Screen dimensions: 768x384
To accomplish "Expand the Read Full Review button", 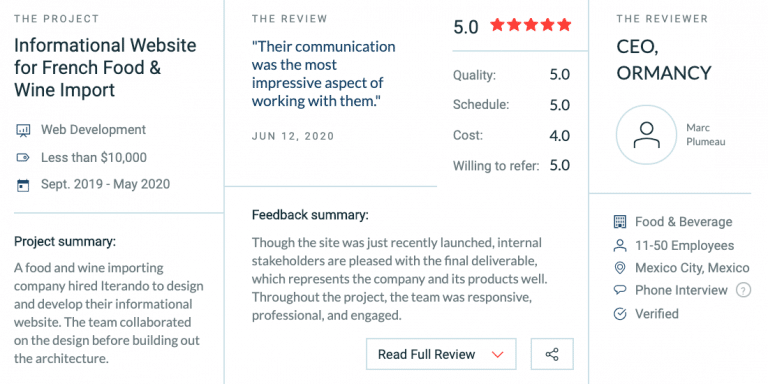I will point(441,354).
